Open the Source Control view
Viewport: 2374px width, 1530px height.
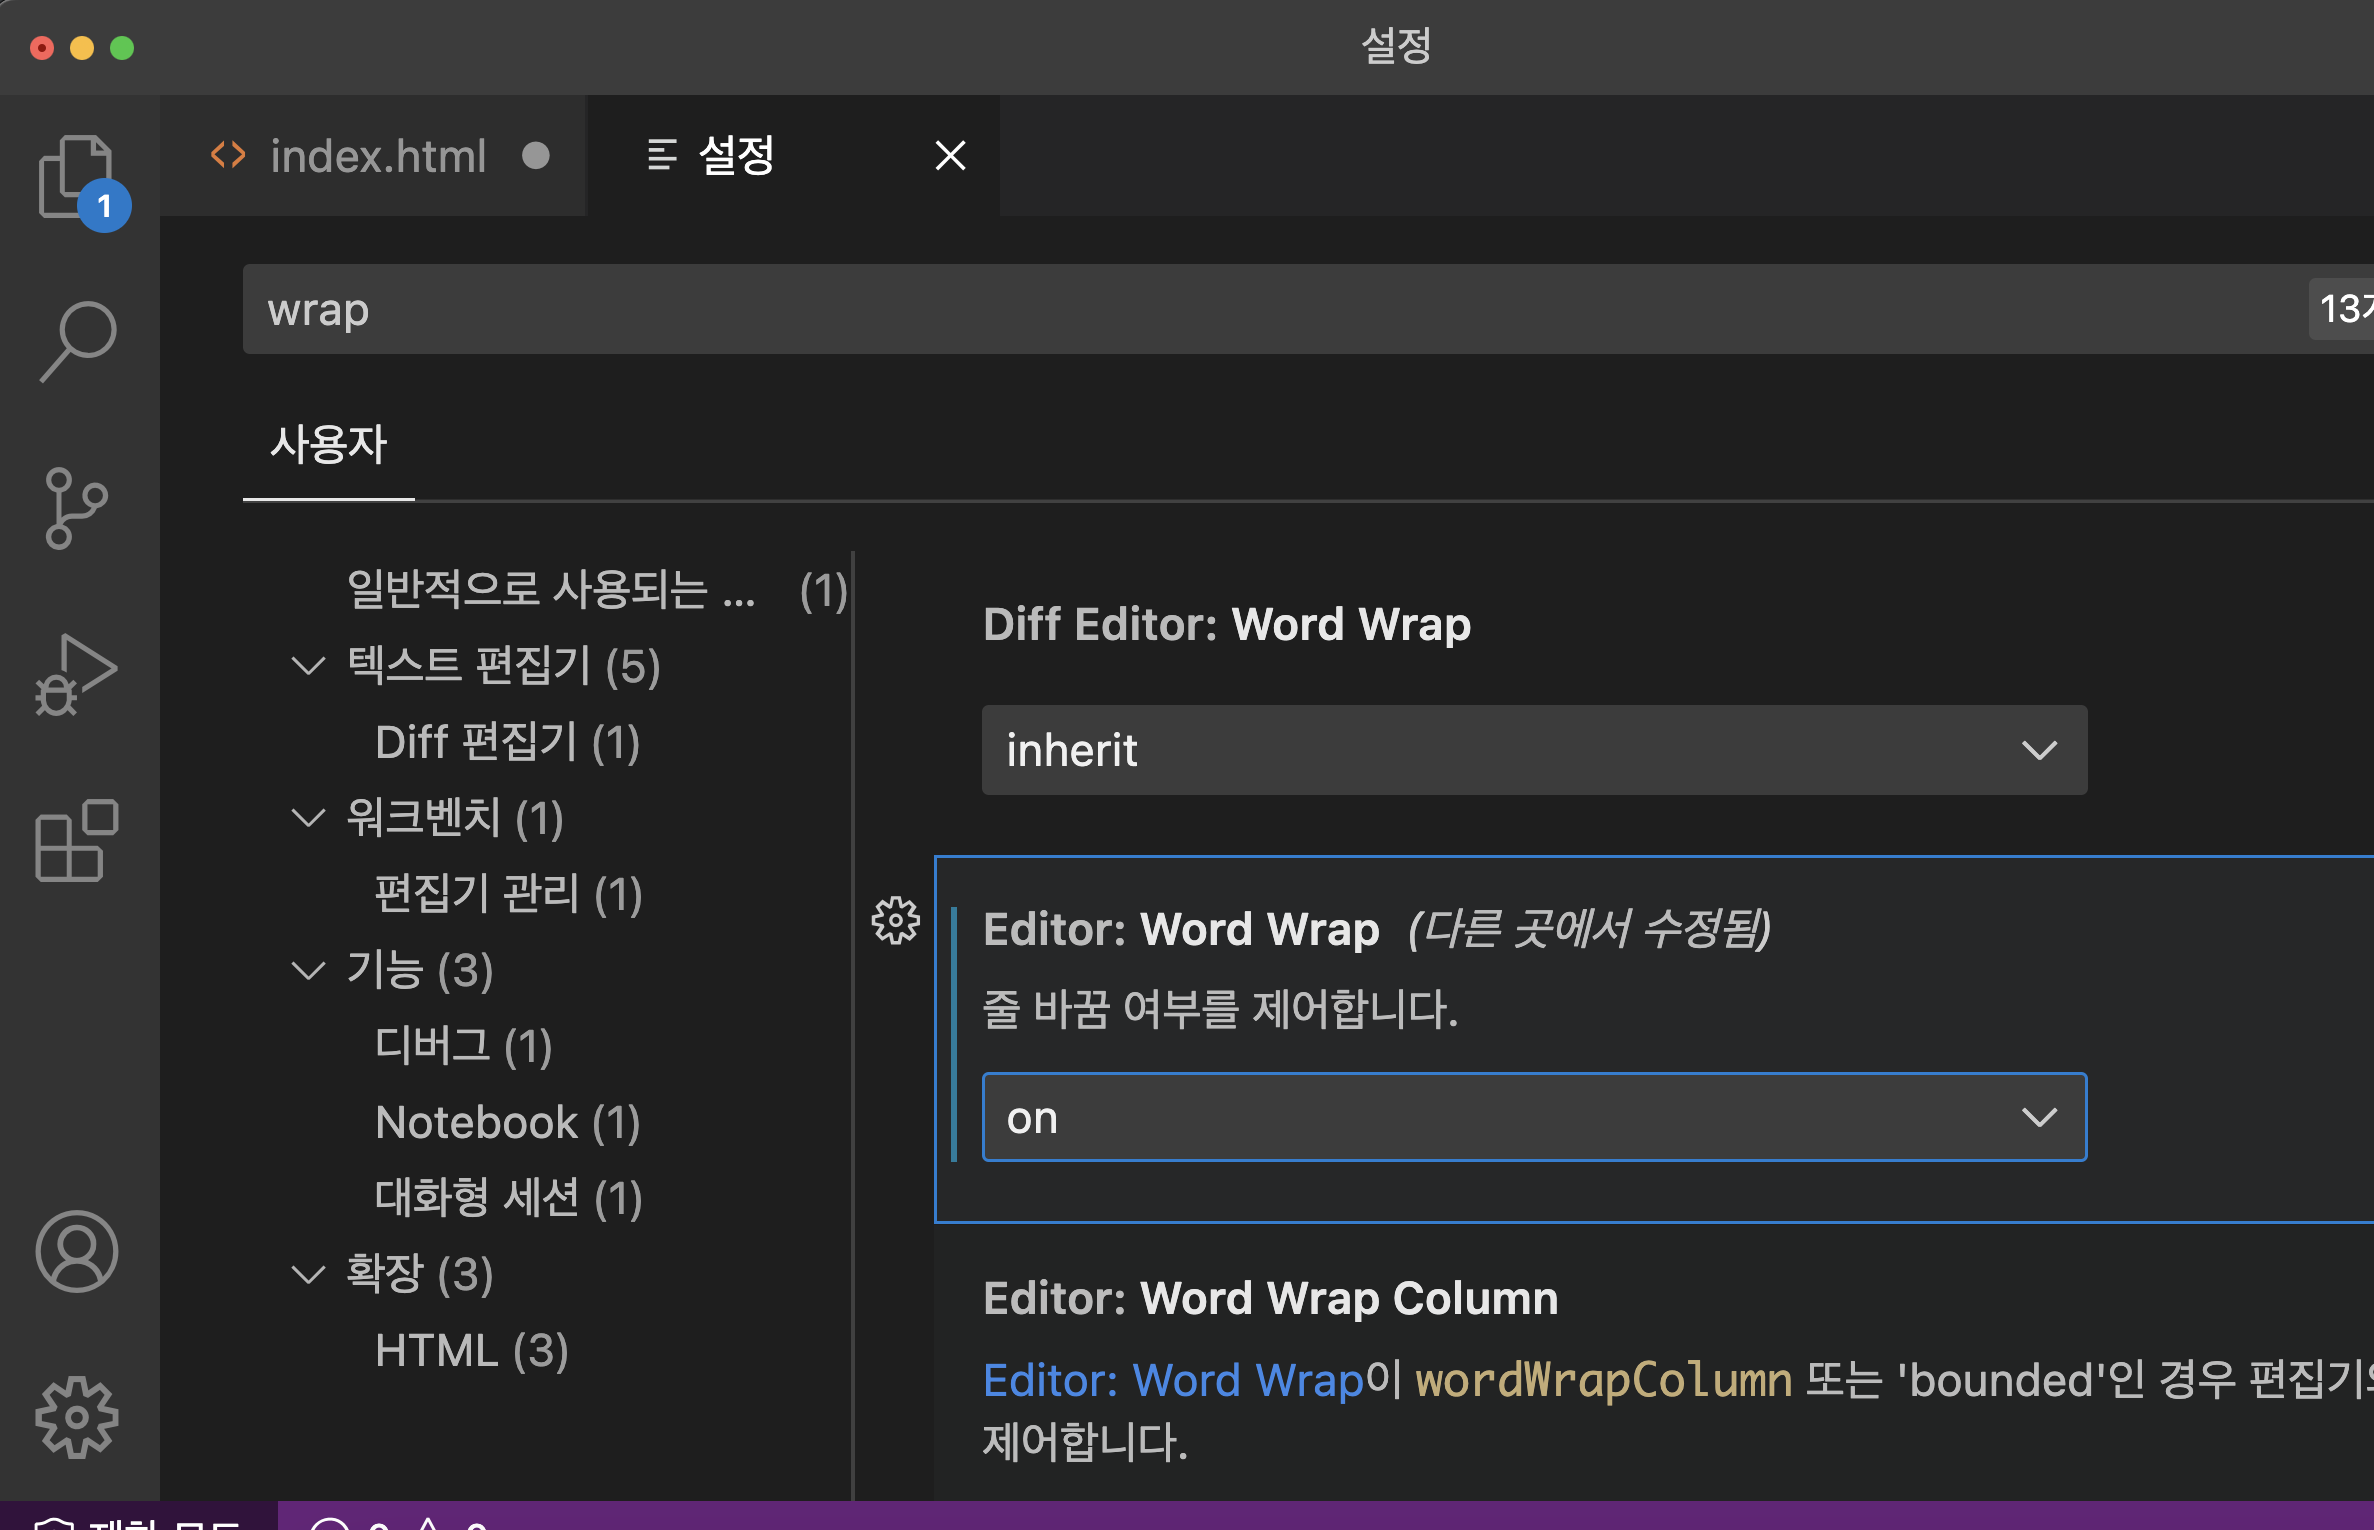click(x=76, y=507)
